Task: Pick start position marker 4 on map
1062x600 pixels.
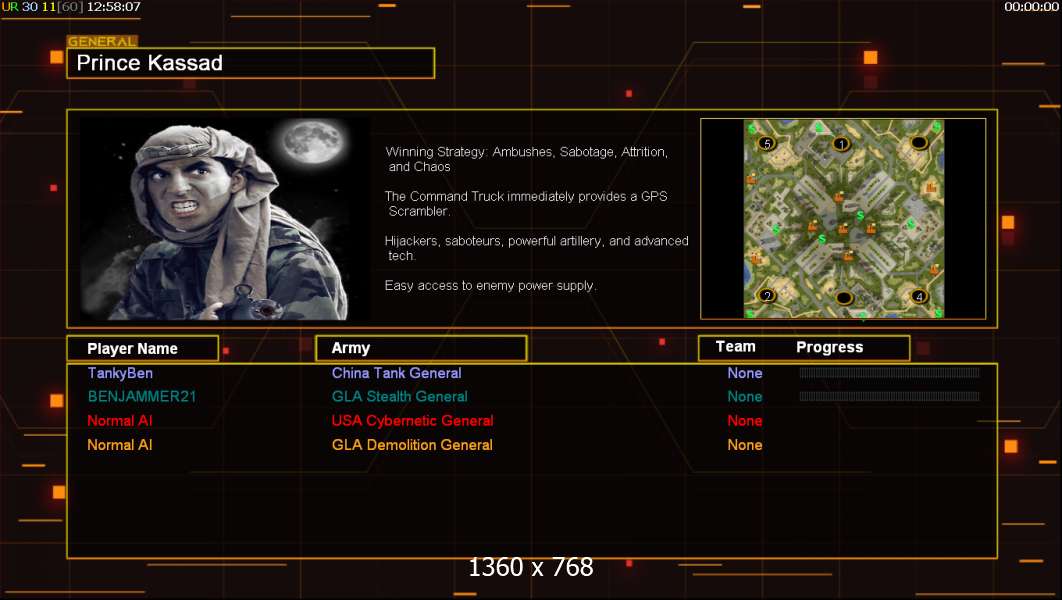Action: point(919,296)
